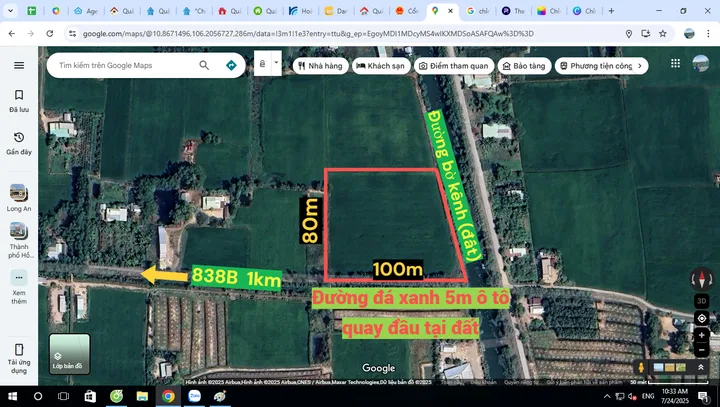Click the location permission icon in address bar

[629, 34]
